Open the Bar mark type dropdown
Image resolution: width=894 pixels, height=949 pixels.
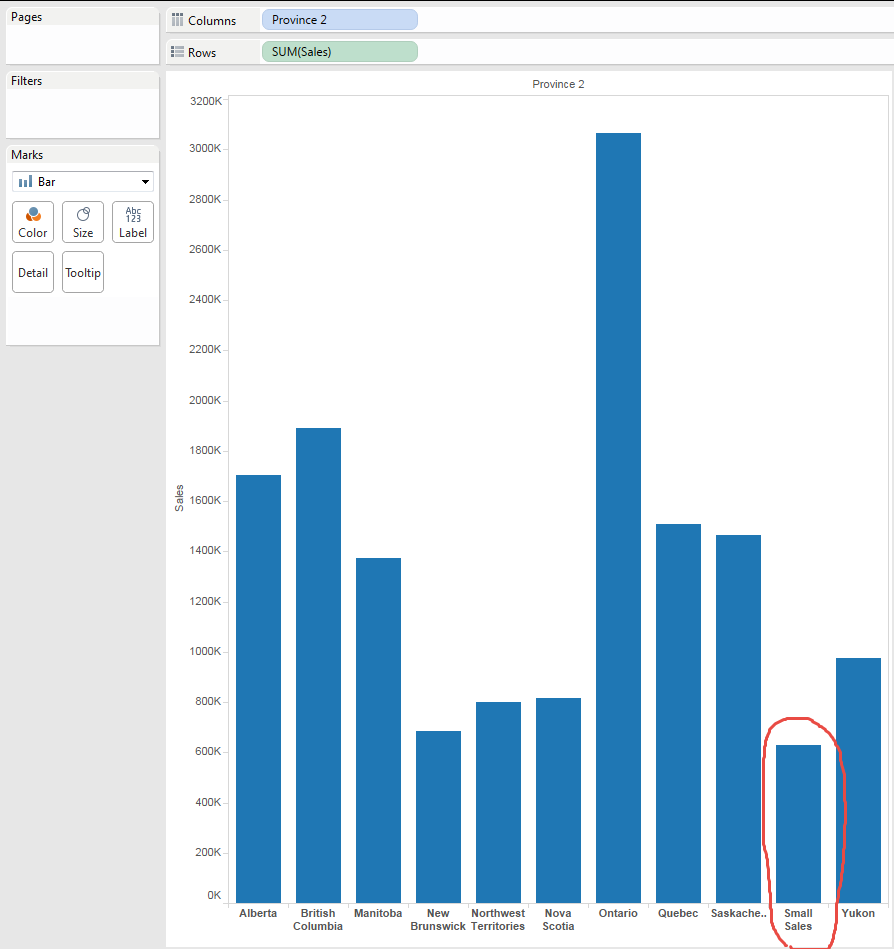click(x=83, y=182)
